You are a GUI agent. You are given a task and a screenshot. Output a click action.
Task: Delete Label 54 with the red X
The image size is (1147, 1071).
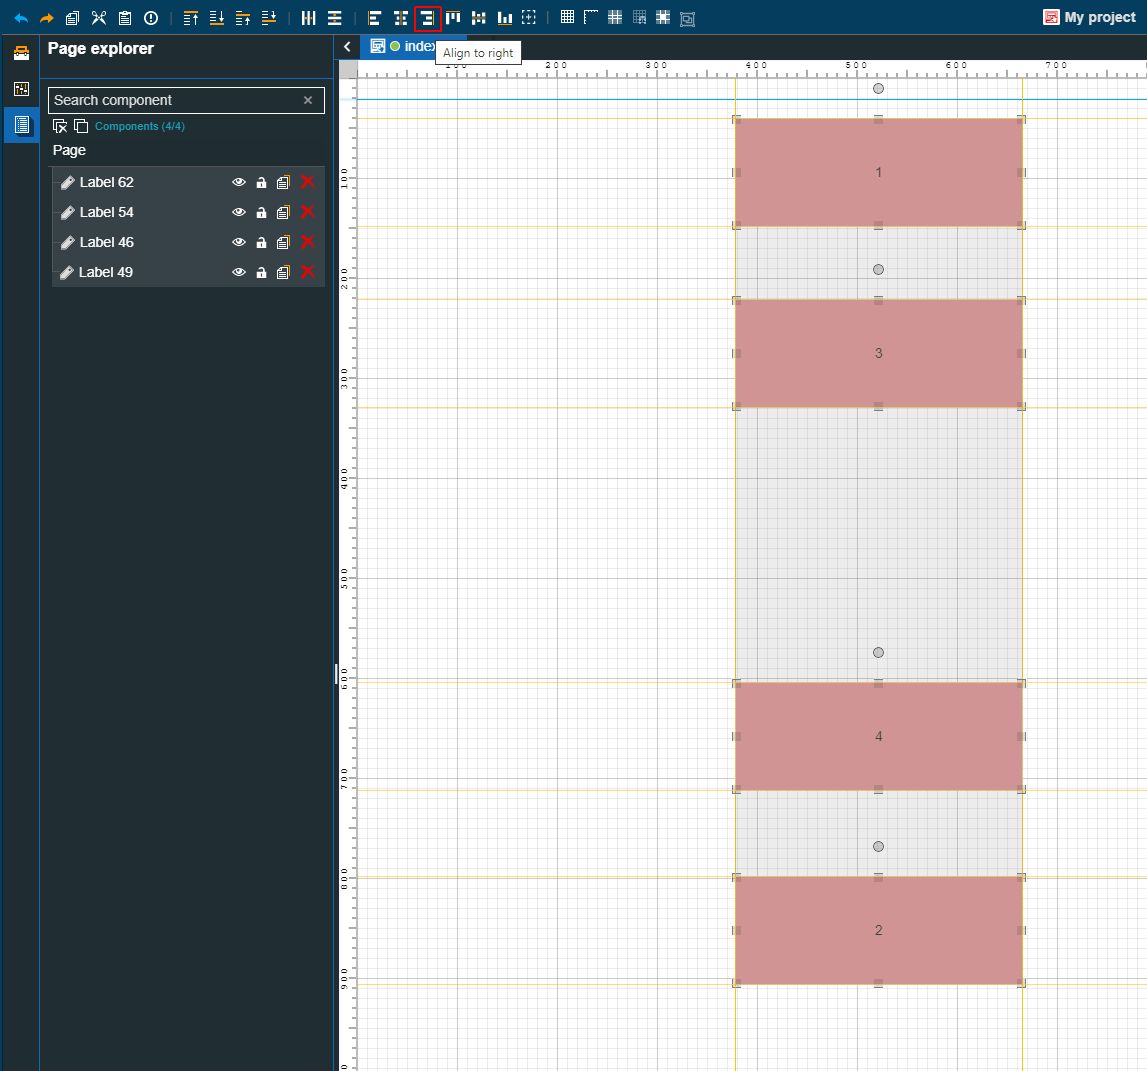[308, 212]
